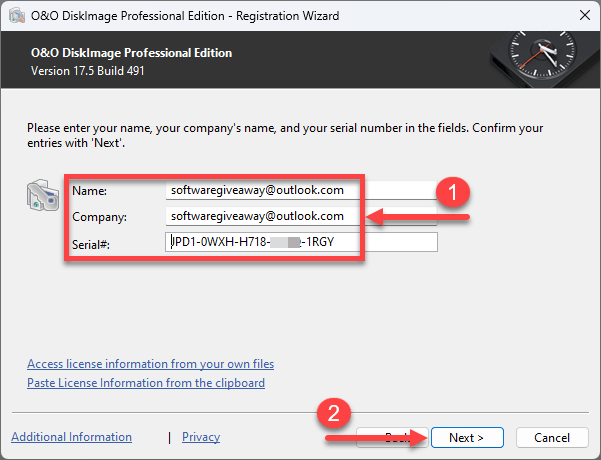The width and height of the screenshot is (601, 460).
Task: Follow the Privacy link
Action: 201,437
